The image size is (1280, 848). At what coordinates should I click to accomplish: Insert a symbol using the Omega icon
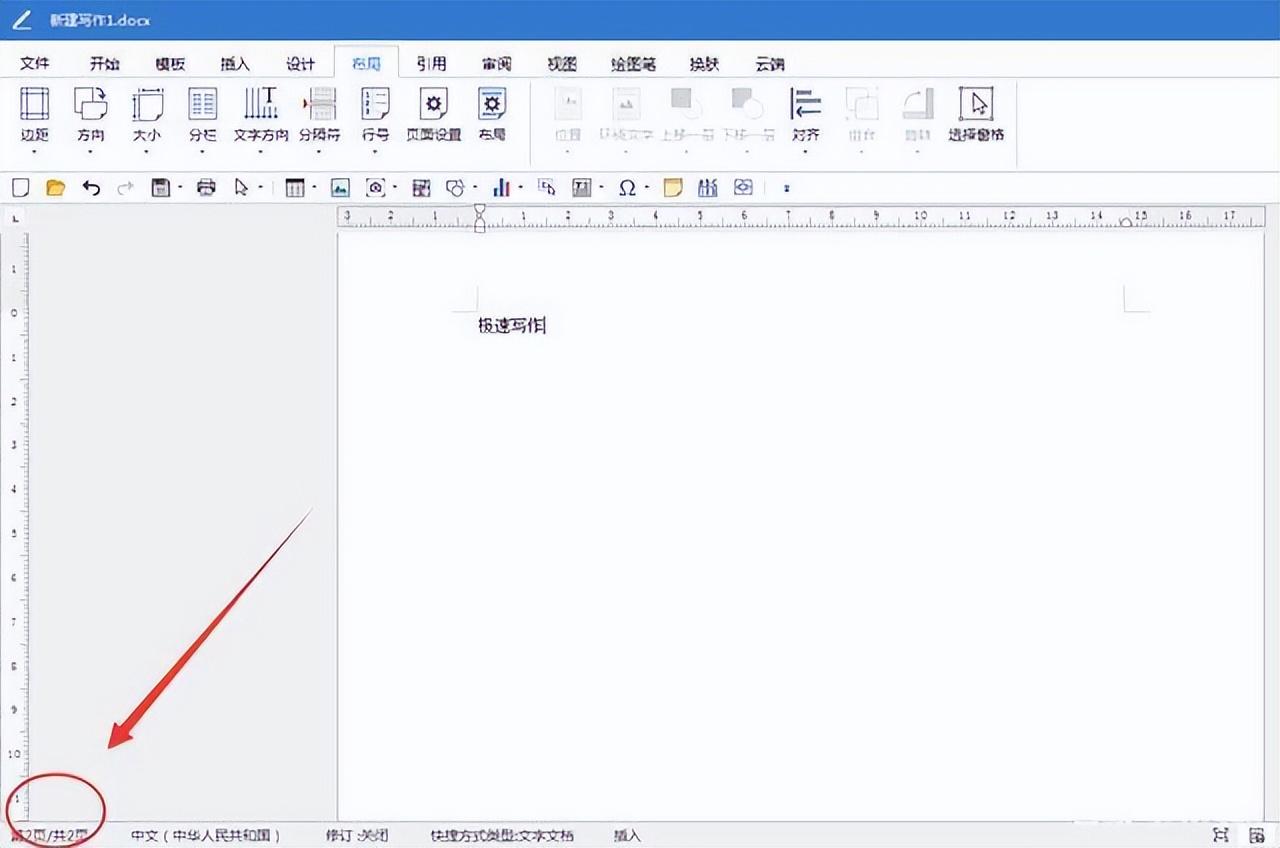pyautogui.click(x=627, y=187)
